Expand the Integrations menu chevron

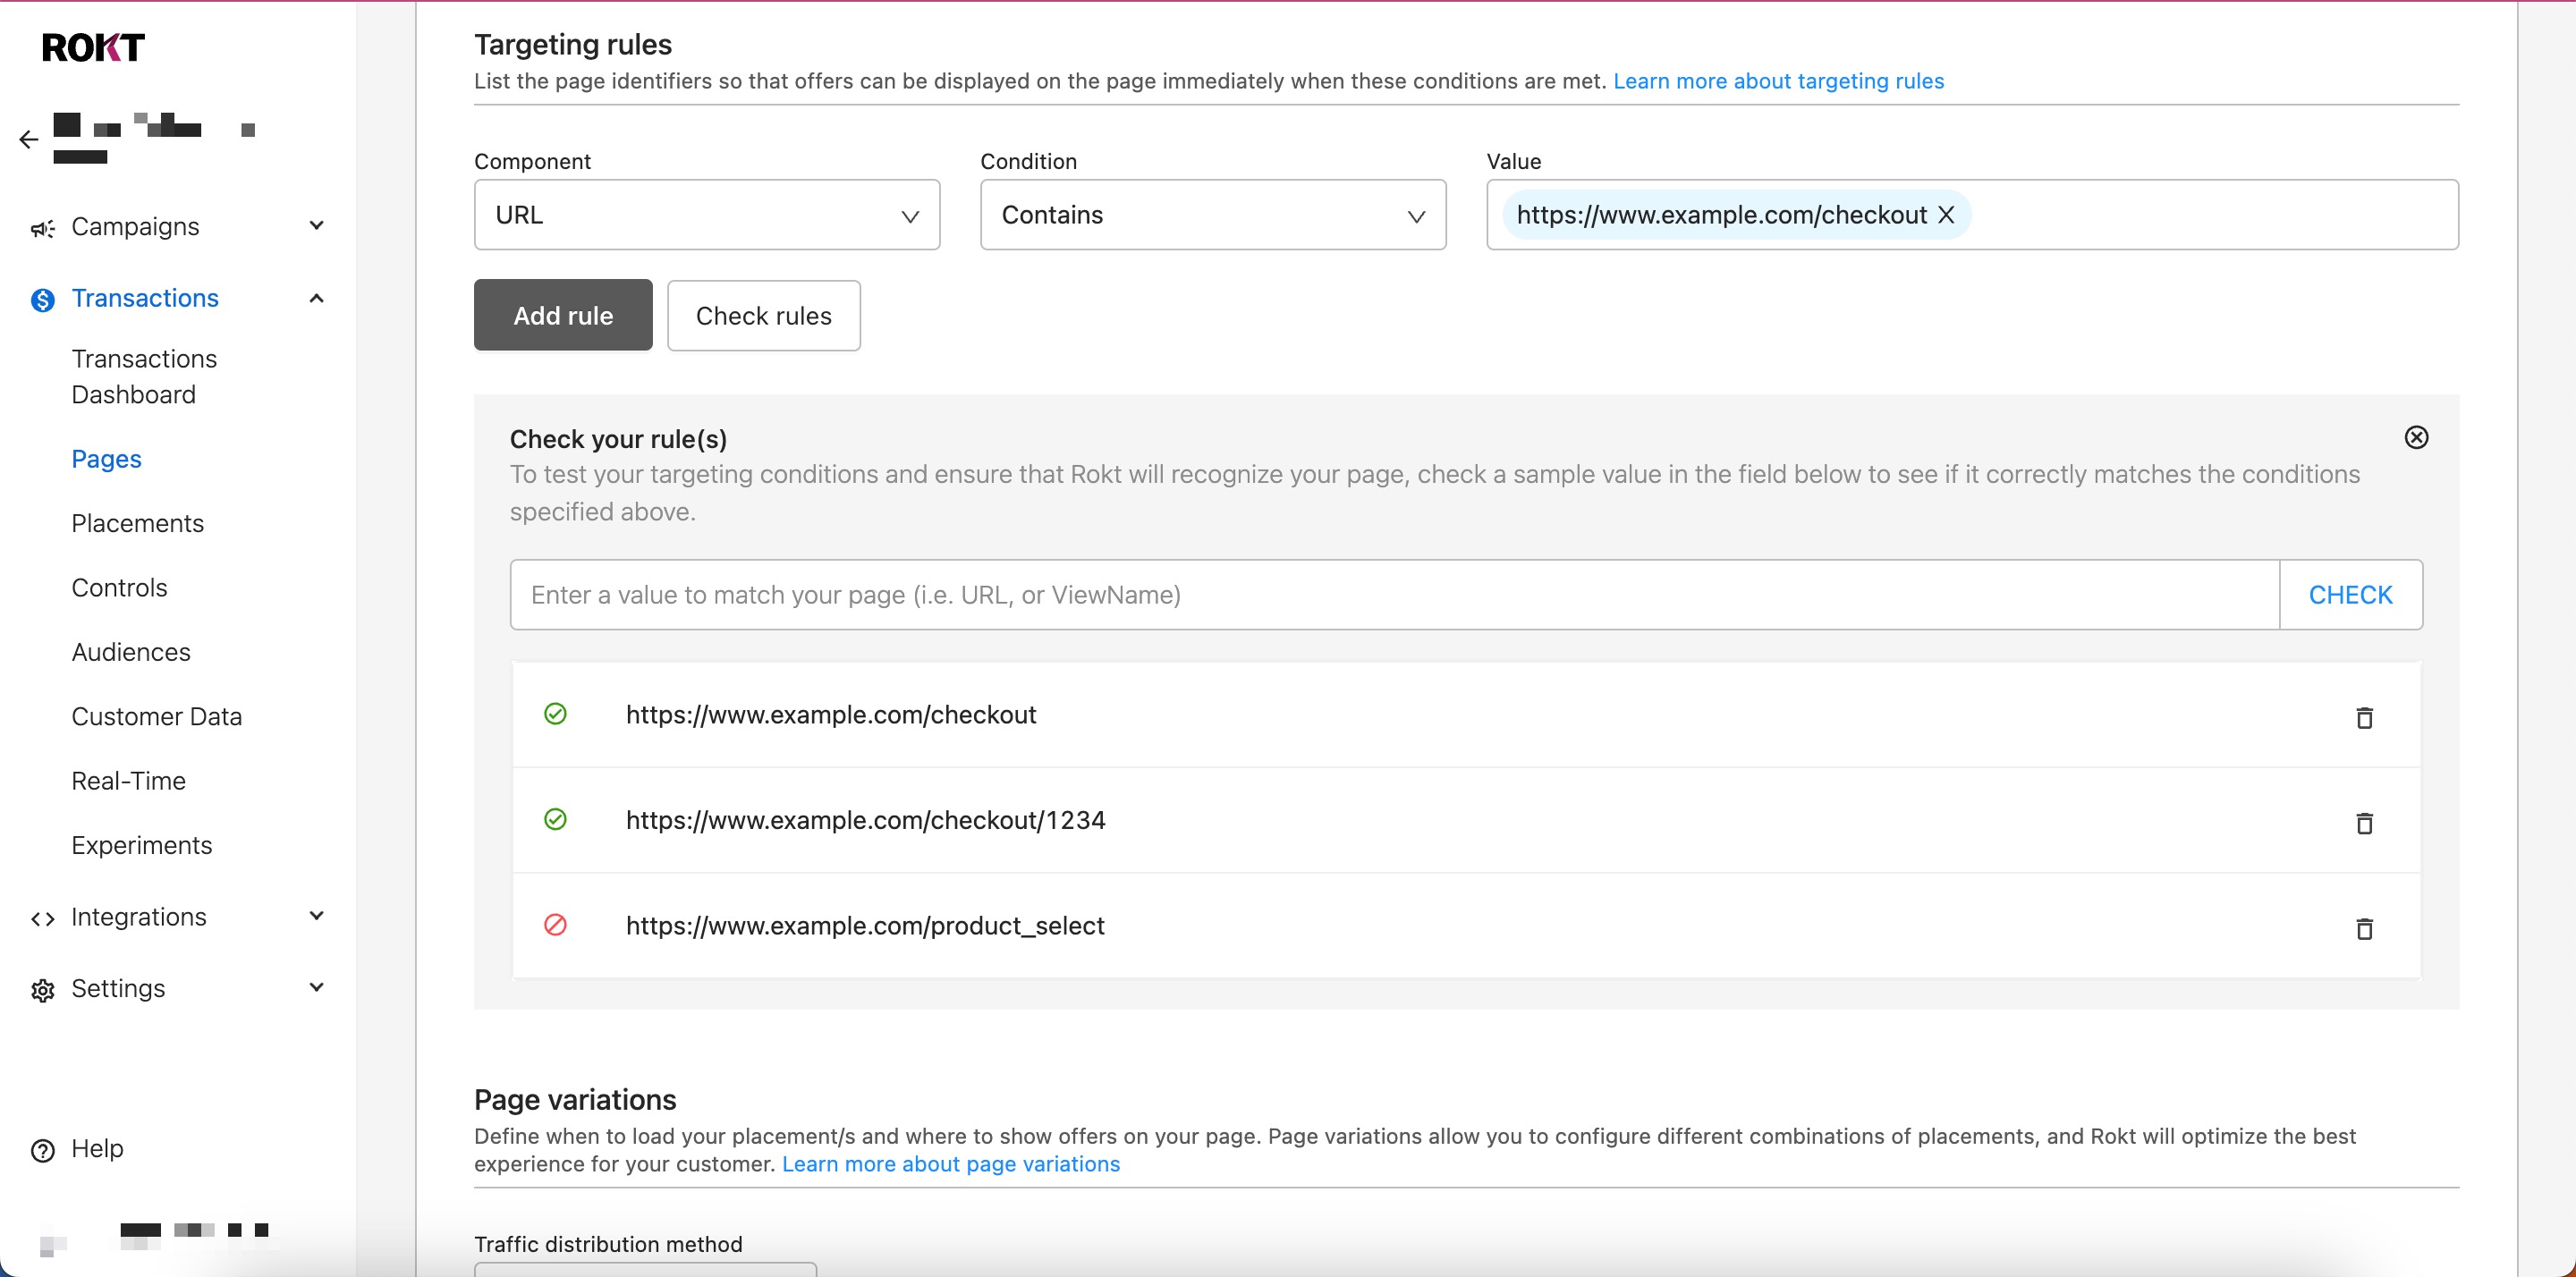click(317, 916)
